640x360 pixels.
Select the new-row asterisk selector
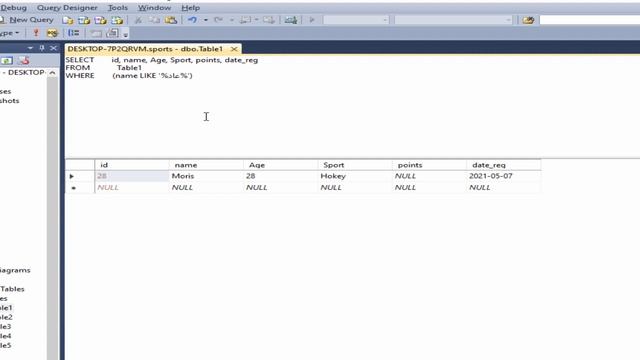pyautogui.click(x=80, y=188)
